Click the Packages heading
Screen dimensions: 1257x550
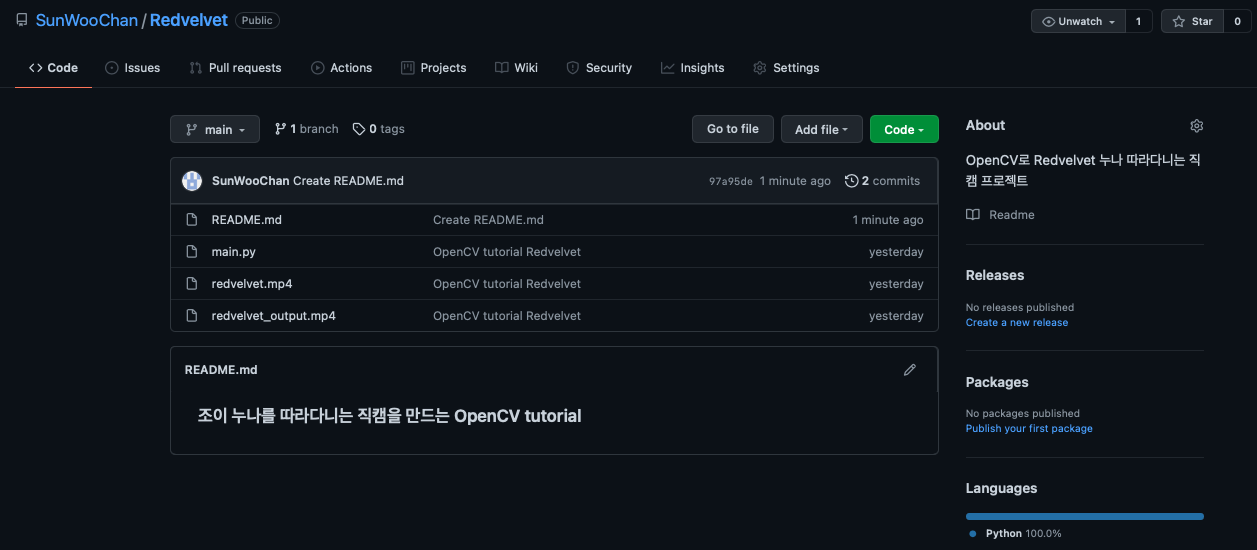[997, 382]
